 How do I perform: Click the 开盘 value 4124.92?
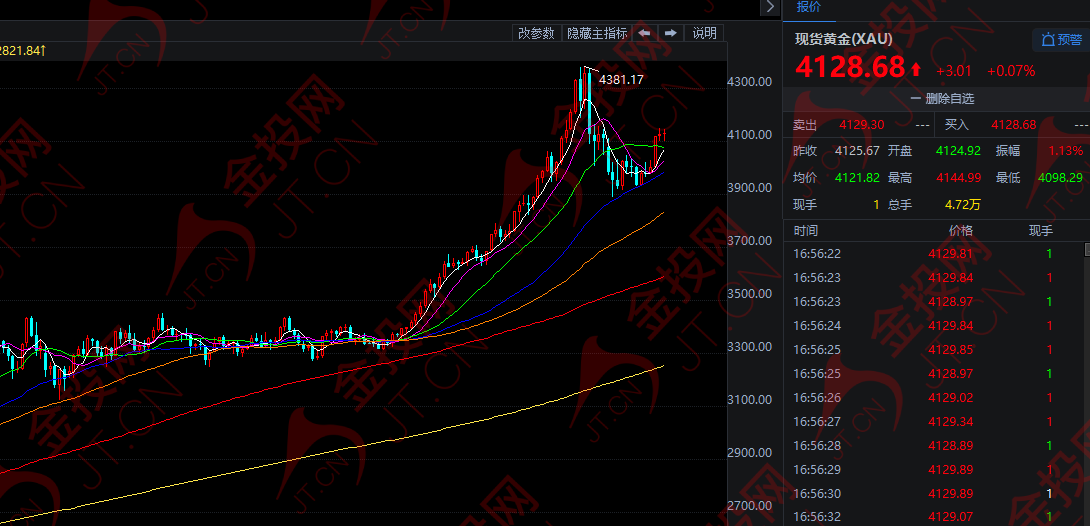tap(959, 151)
